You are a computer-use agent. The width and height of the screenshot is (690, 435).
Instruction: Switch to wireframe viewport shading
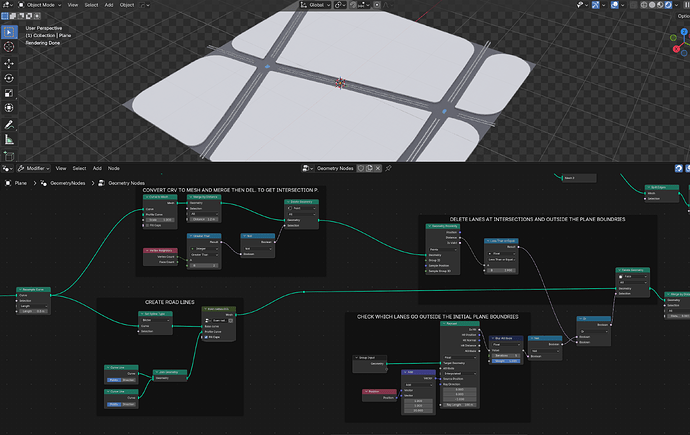(644, 5)
